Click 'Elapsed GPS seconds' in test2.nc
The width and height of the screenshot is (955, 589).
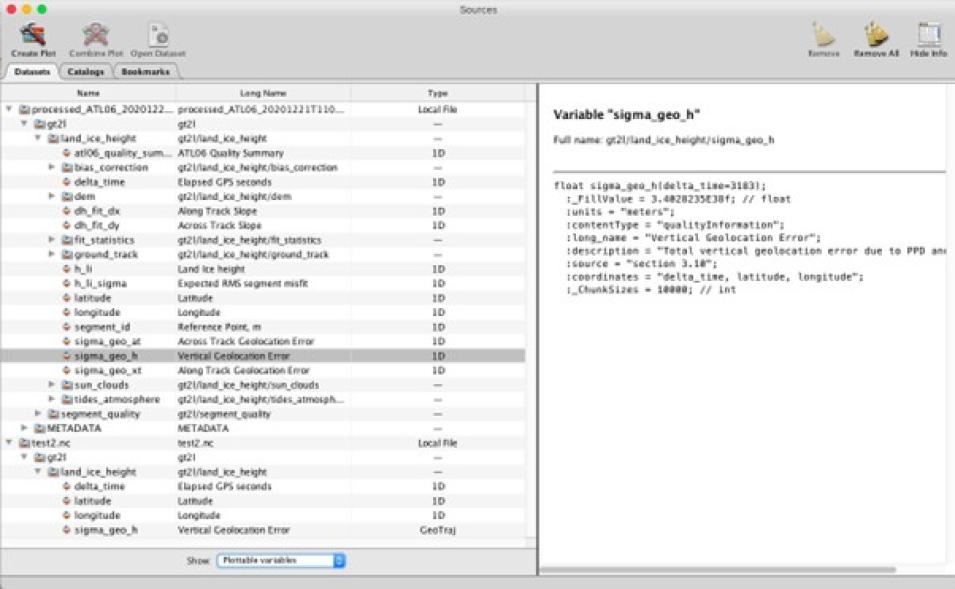pyautogui.click(x=224, y=486)
